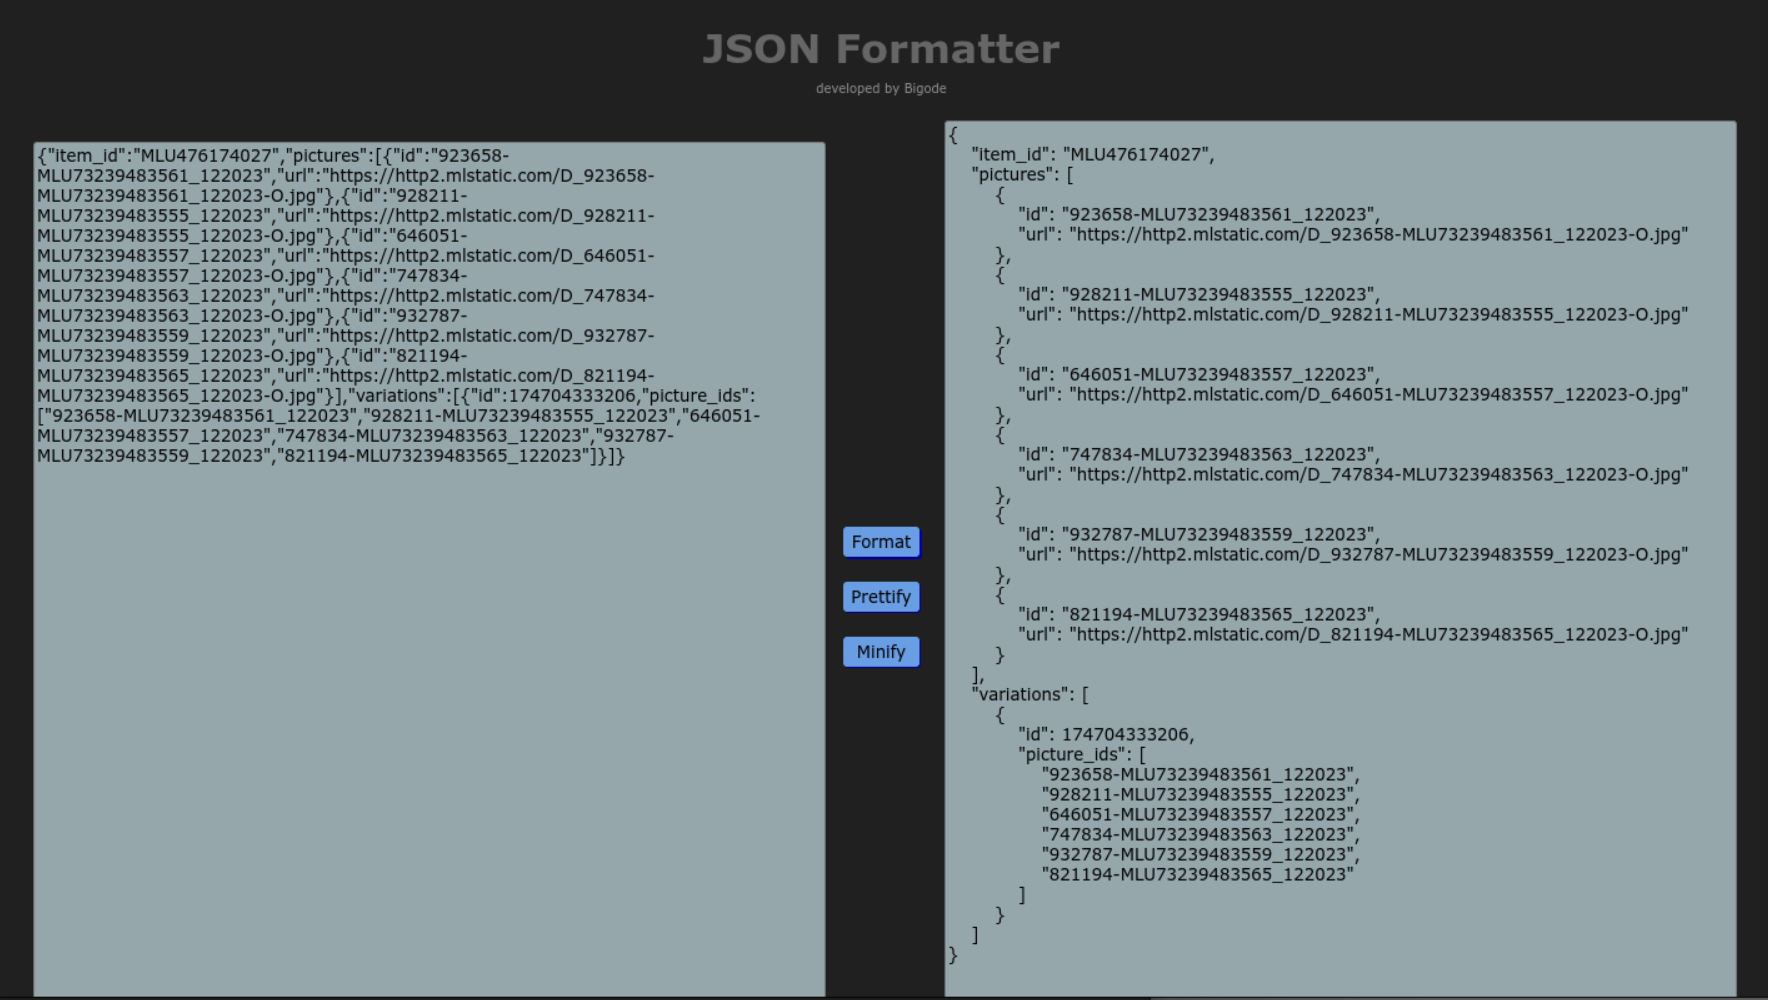This screenshot has height=1000, width=1768.
Task: Click the JSON Formatter page title
Action: coord(881,49)
